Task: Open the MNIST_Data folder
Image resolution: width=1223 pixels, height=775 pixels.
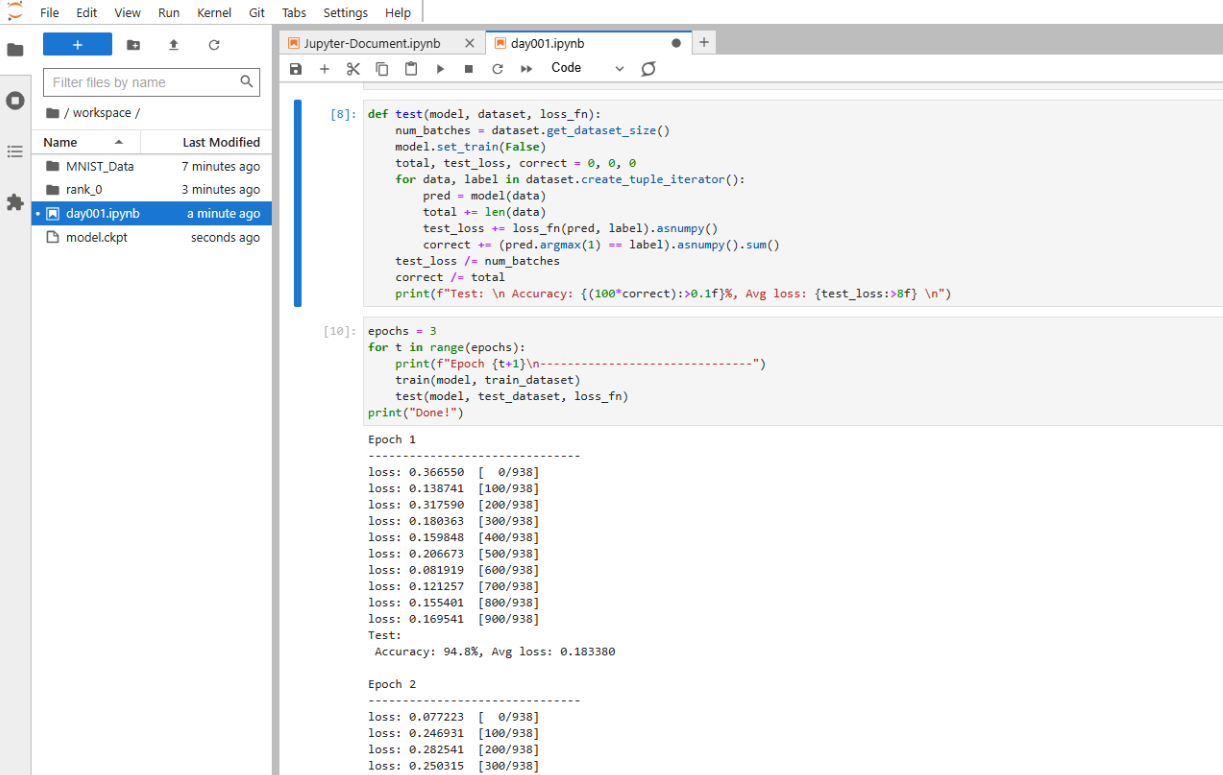Action: [x=99, y=166]
